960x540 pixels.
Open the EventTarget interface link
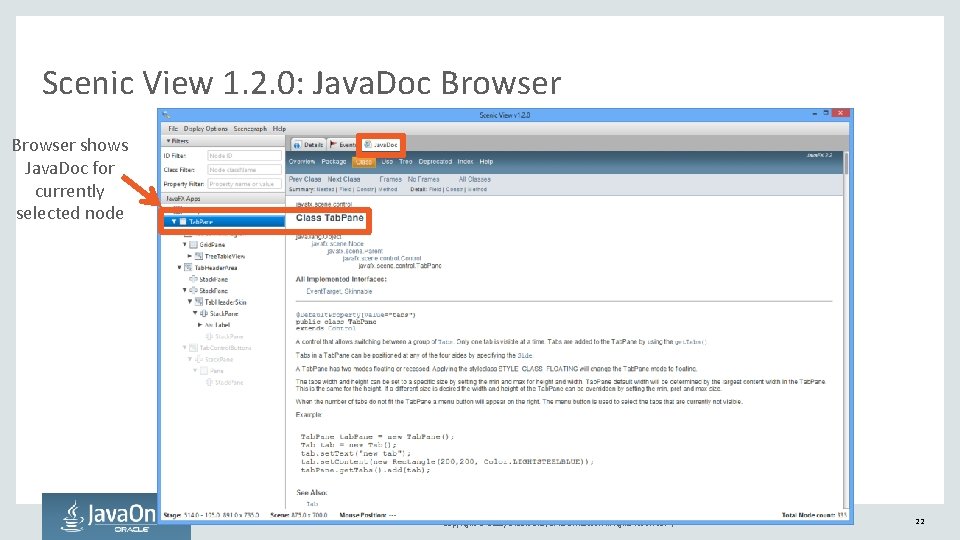click(323, 291)
